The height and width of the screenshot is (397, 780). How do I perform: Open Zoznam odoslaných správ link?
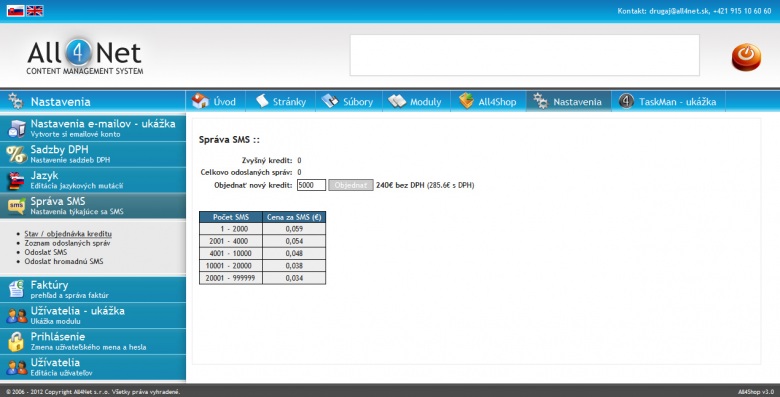(68, 243)
